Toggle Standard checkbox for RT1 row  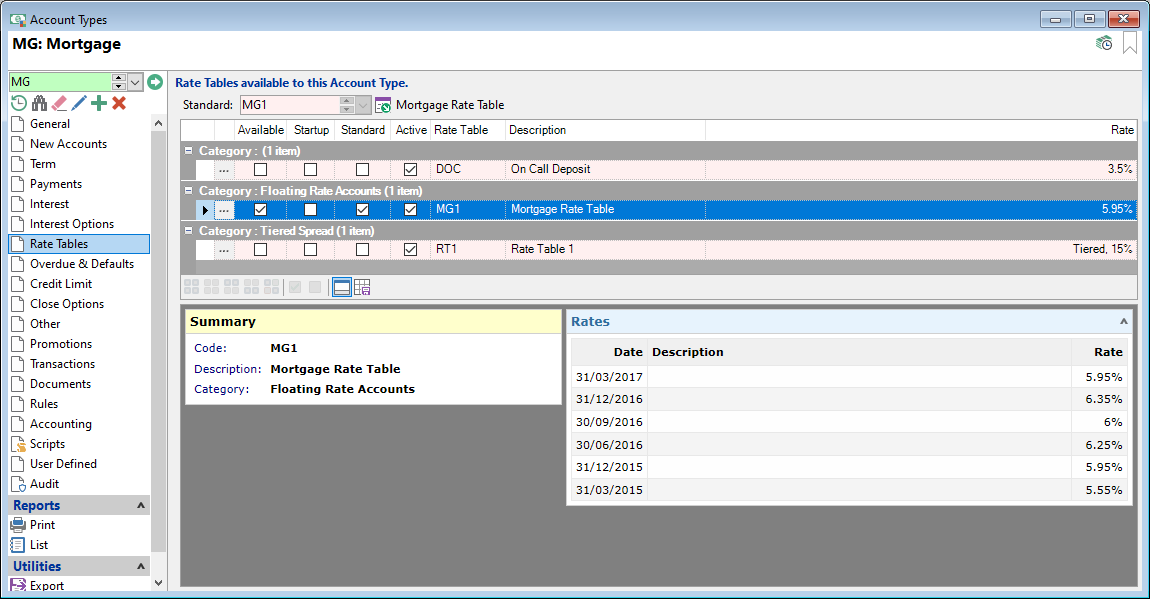tap(362, 249)
